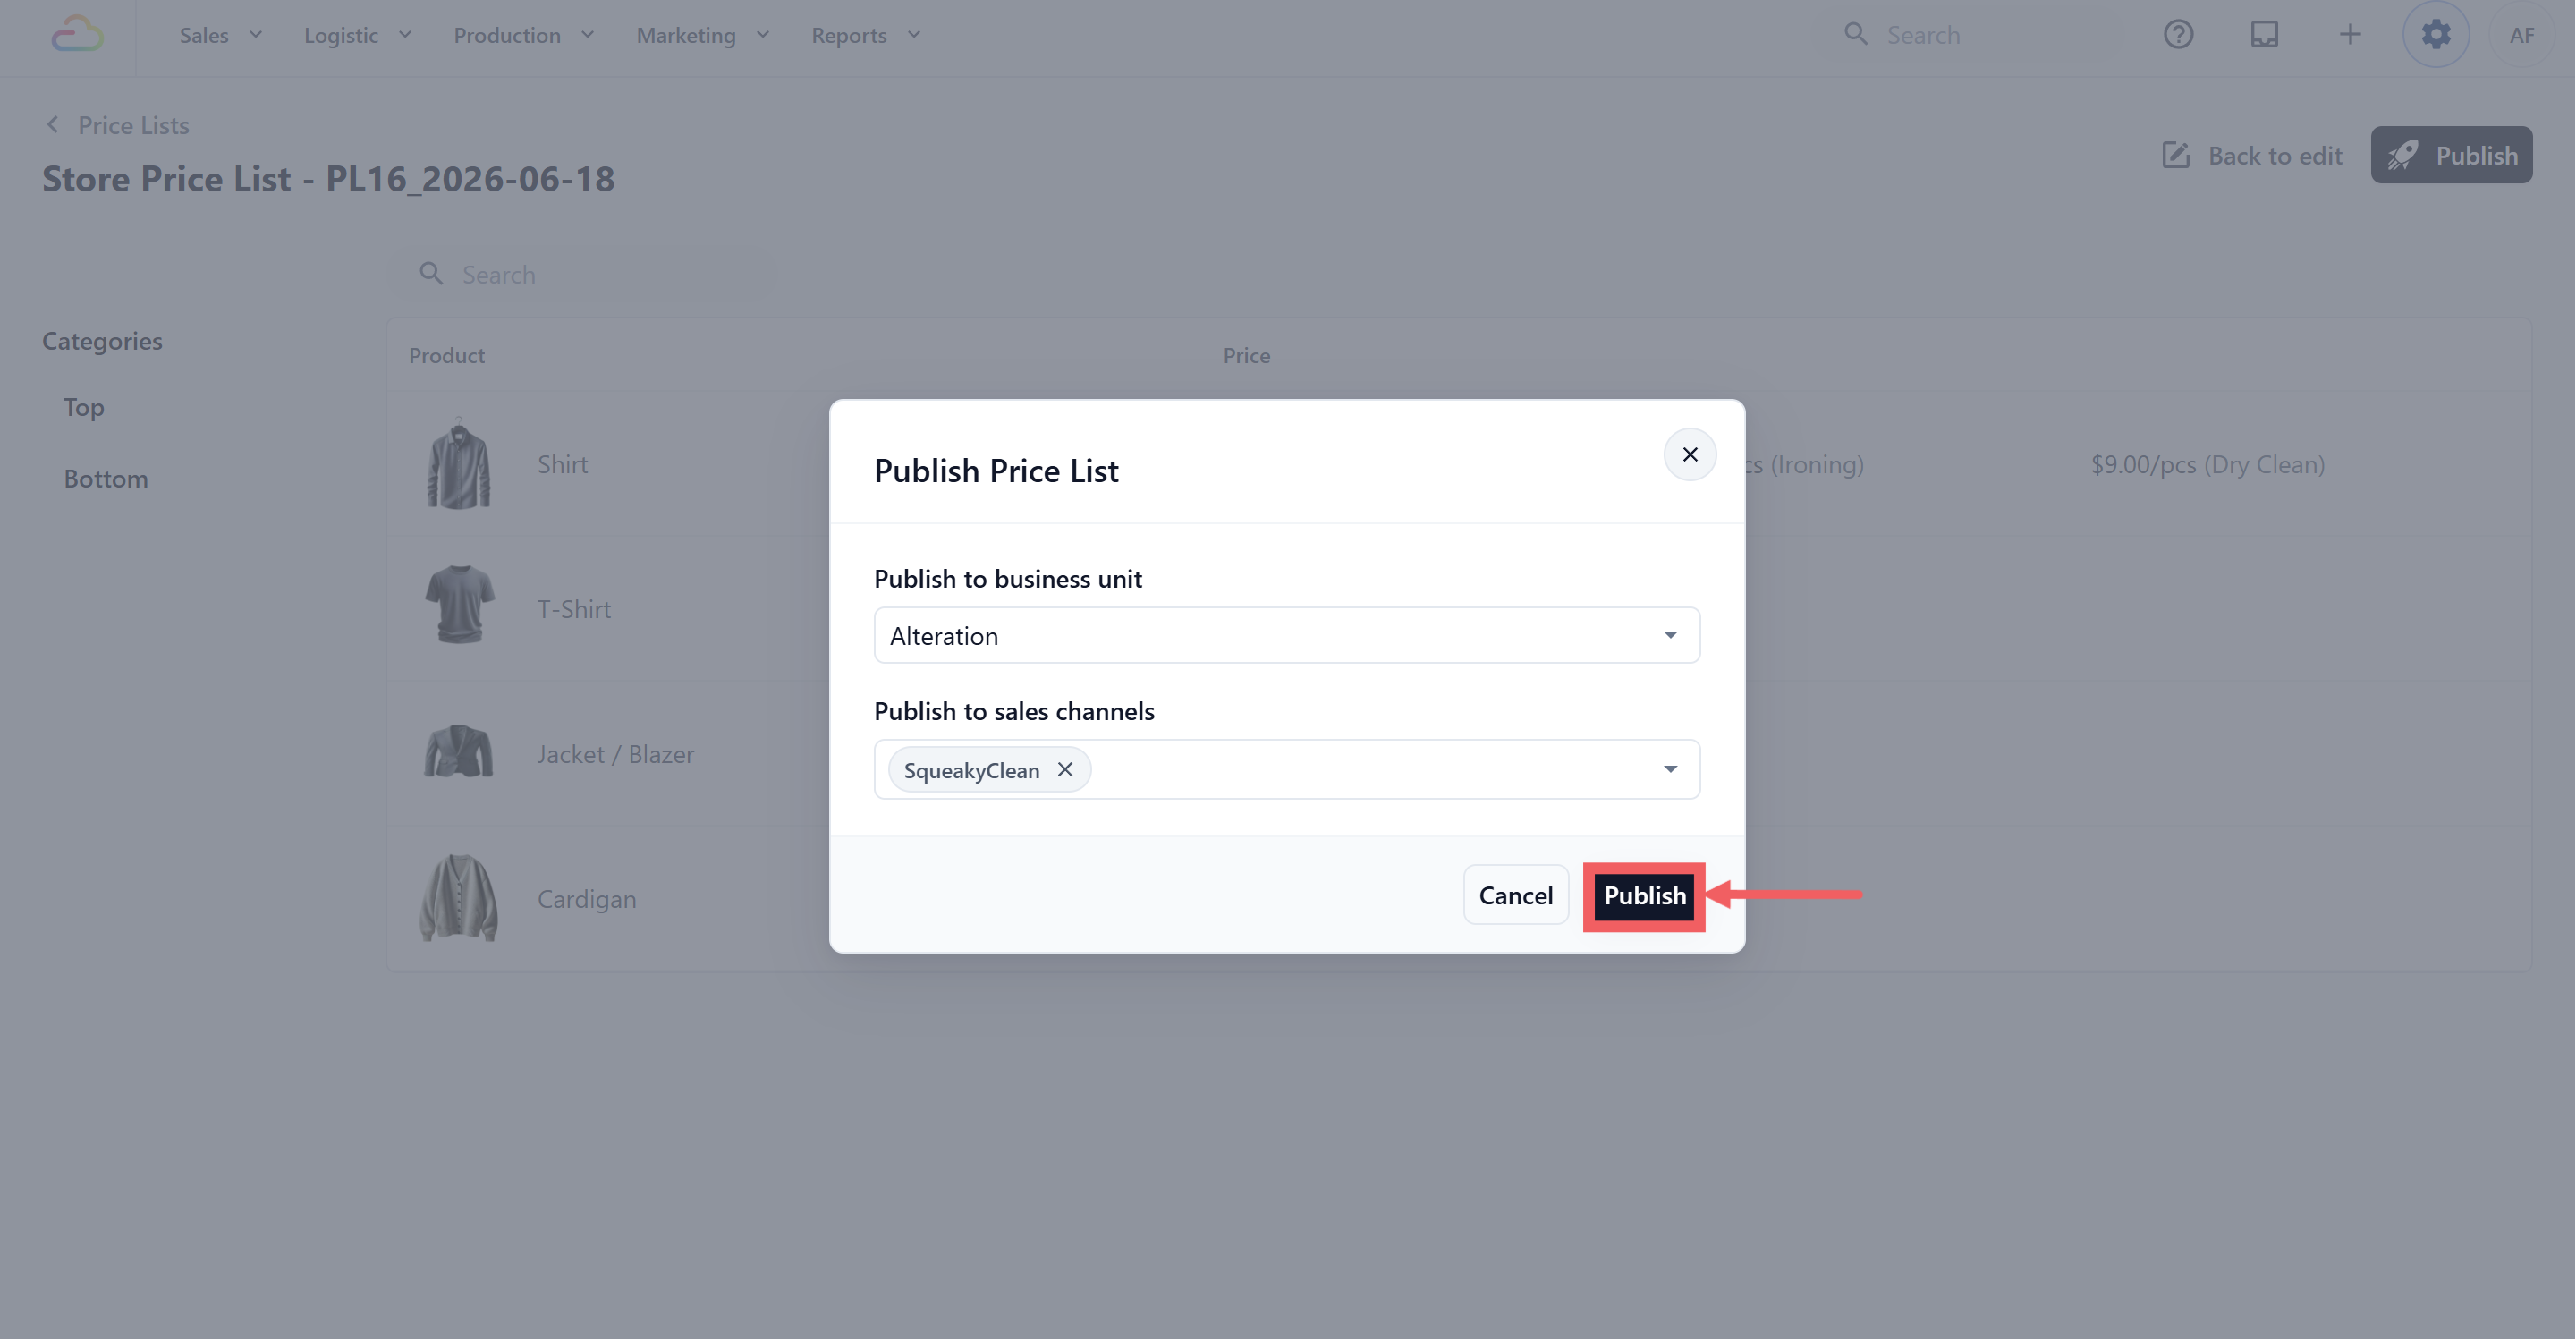This screenshot has height=1340, width=2576.
Task: Click Cancel in the dialog
Action: 1516,895
